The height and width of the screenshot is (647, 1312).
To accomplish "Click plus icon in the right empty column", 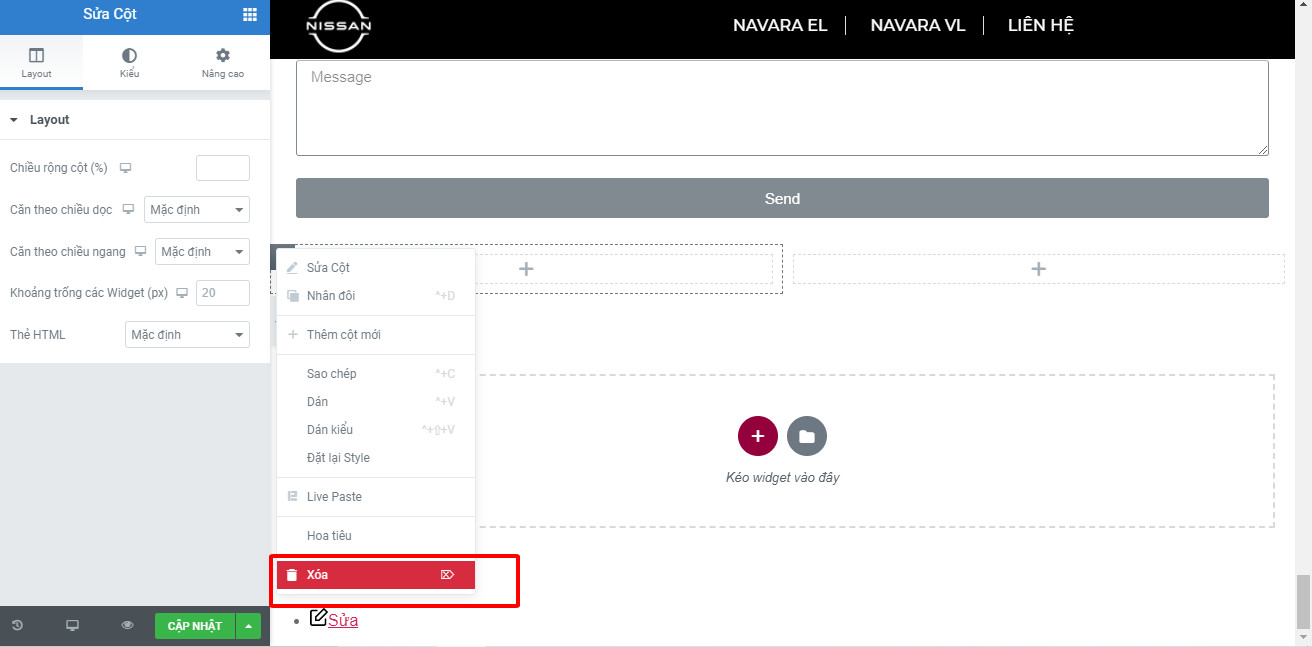I will pos(1038,269).
